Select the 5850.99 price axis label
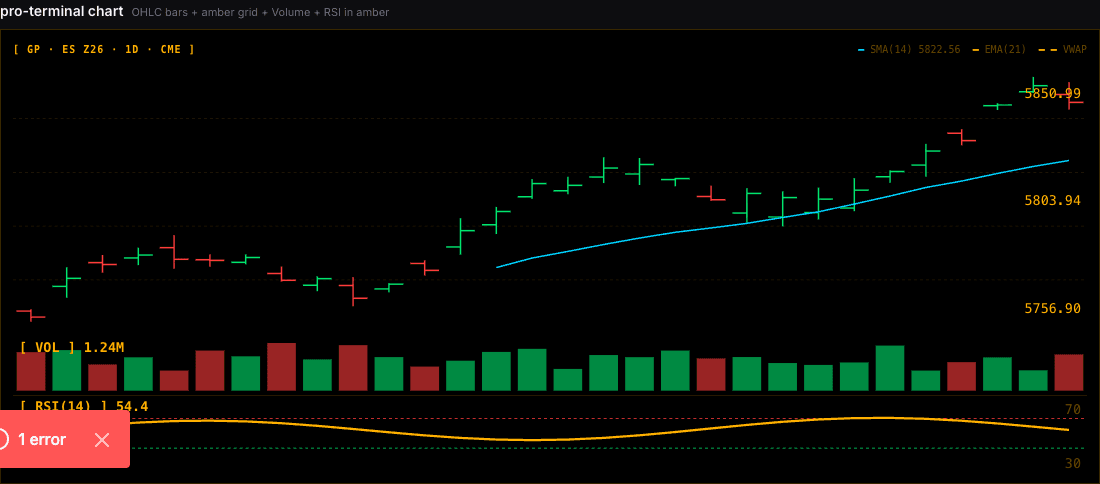Viewport: 1100px width, 484px height. pos(1052,93)
